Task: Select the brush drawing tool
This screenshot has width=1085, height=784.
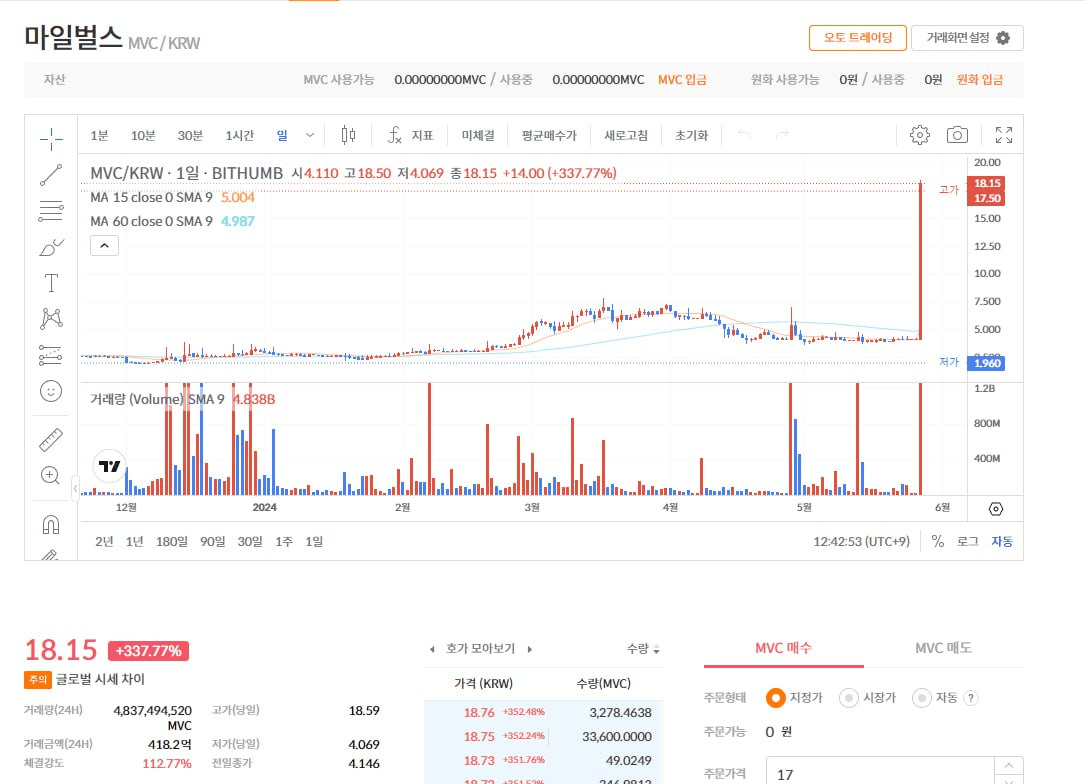Action: tap(51, 247)
